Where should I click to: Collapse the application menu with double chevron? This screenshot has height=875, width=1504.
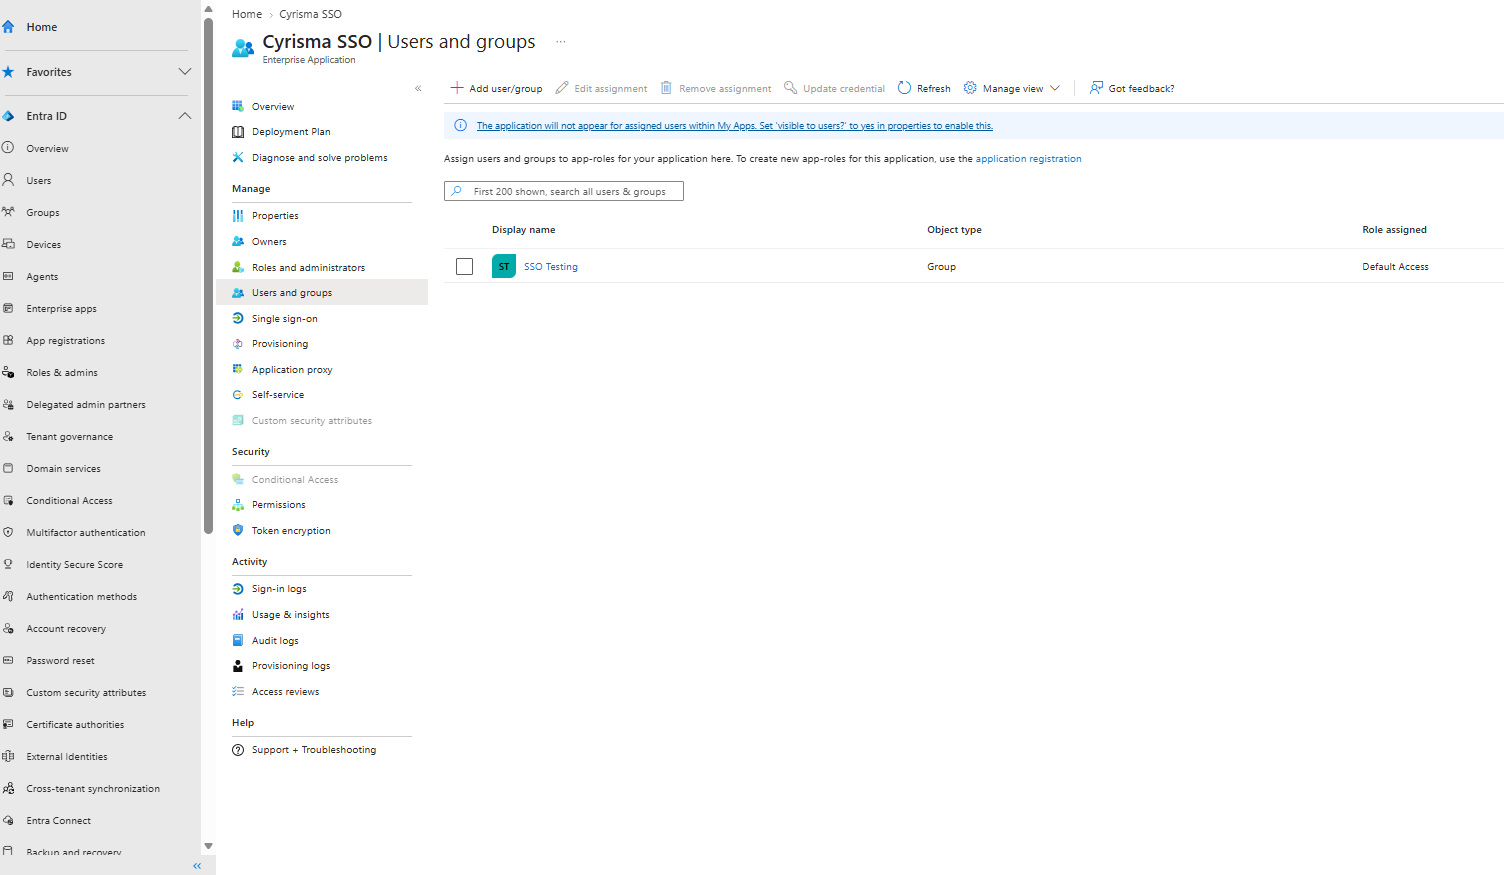click(x=418, y=89)
